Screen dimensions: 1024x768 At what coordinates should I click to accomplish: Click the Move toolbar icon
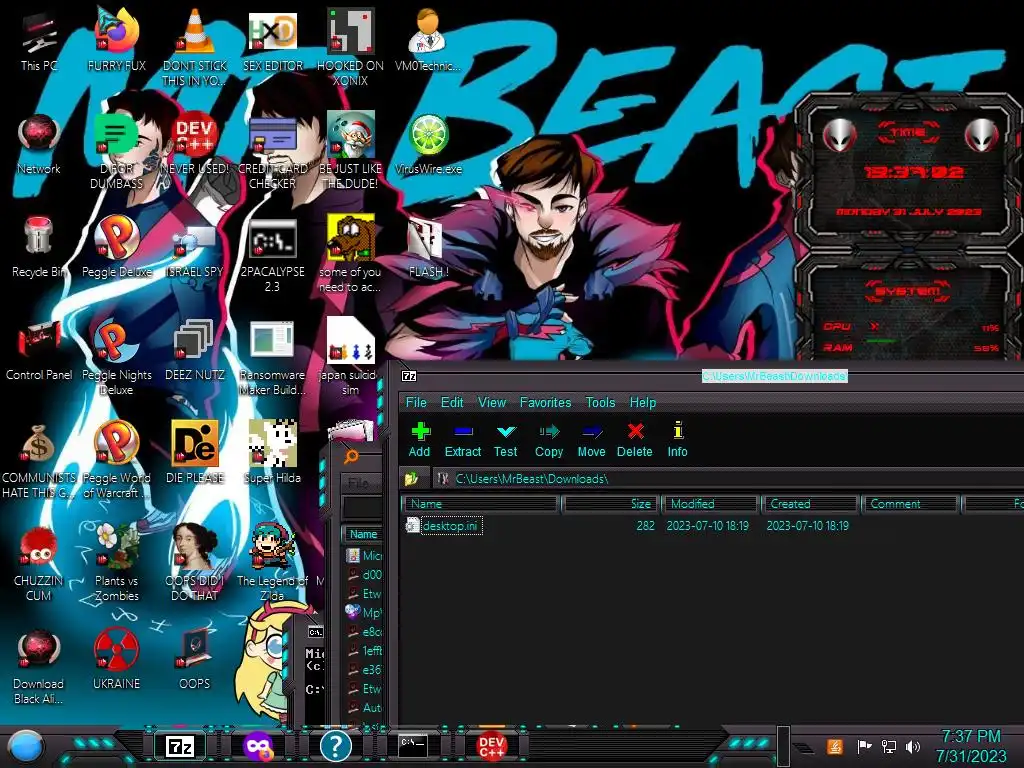point(591,440)
